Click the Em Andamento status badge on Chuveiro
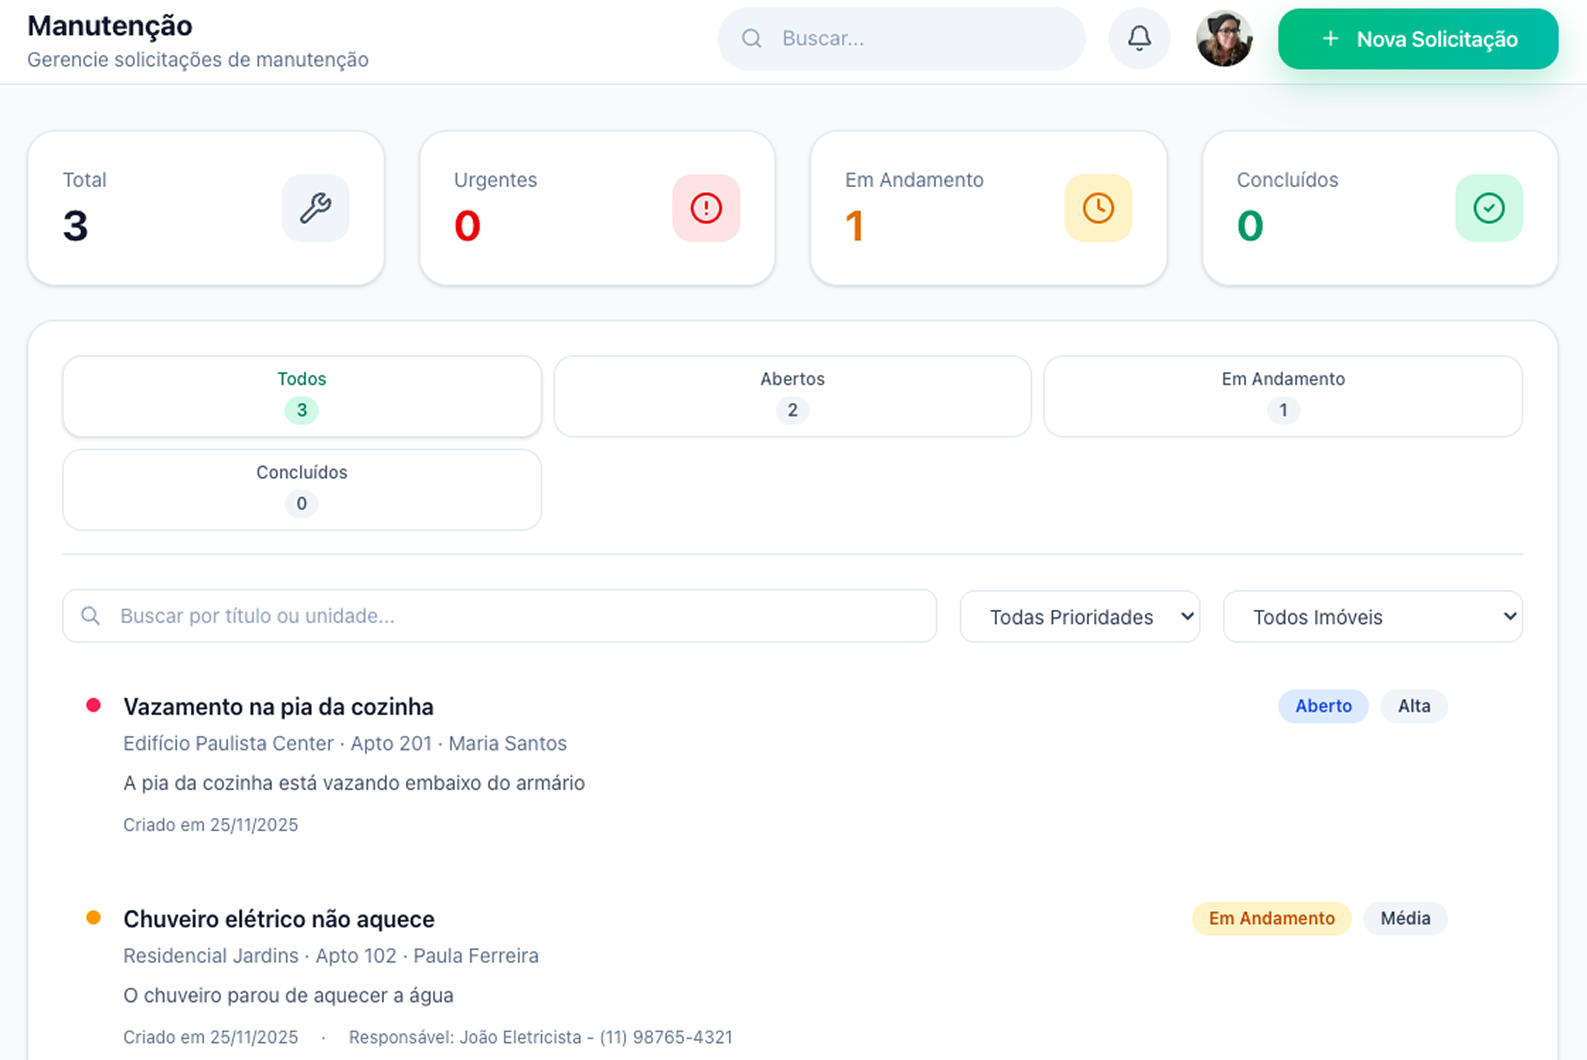This screenshot has width=1587, height=1060. pos(1271,918)
